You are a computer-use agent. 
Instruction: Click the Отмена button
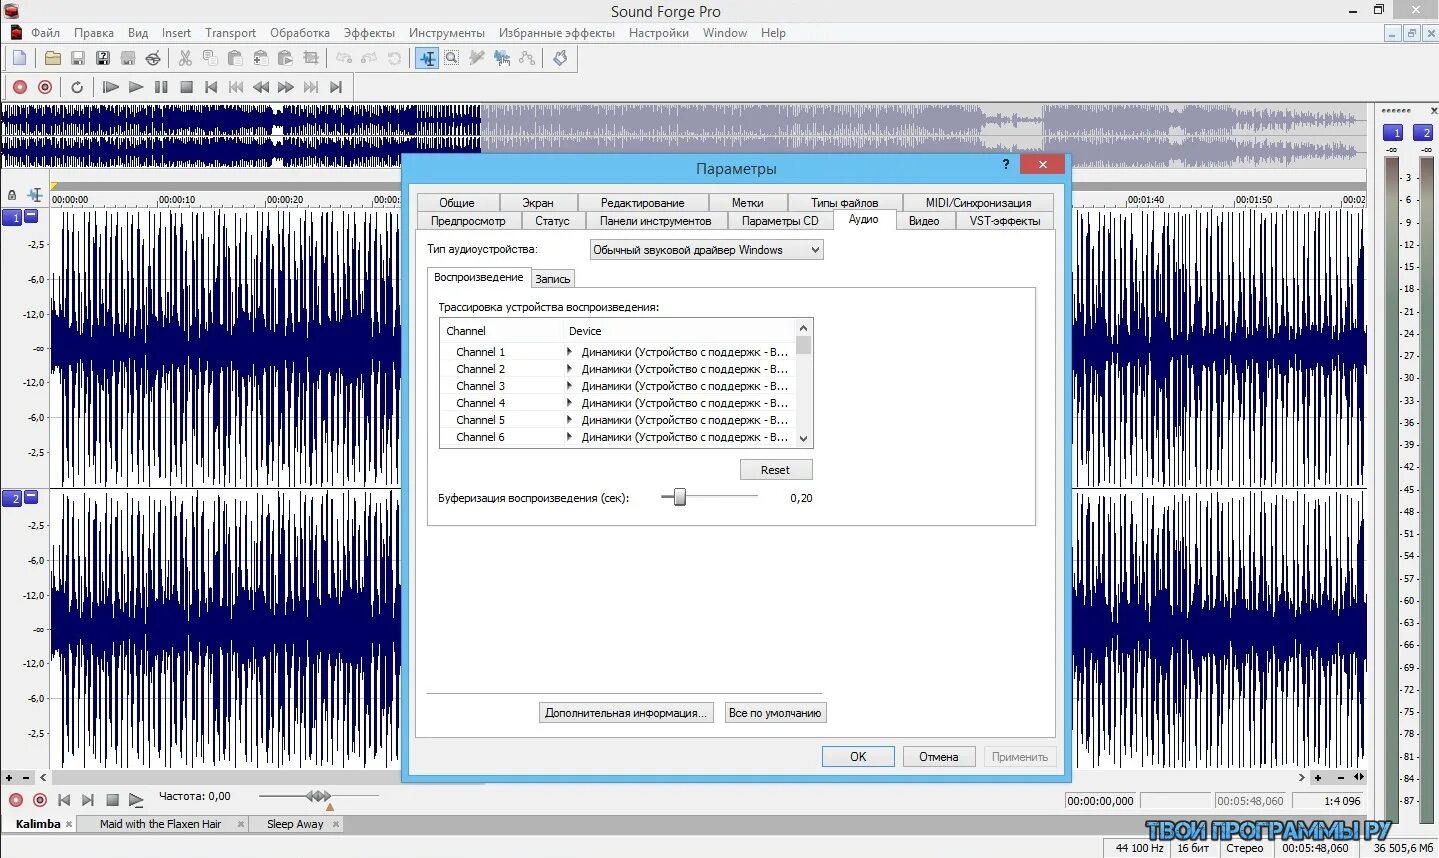click(938, 757)
